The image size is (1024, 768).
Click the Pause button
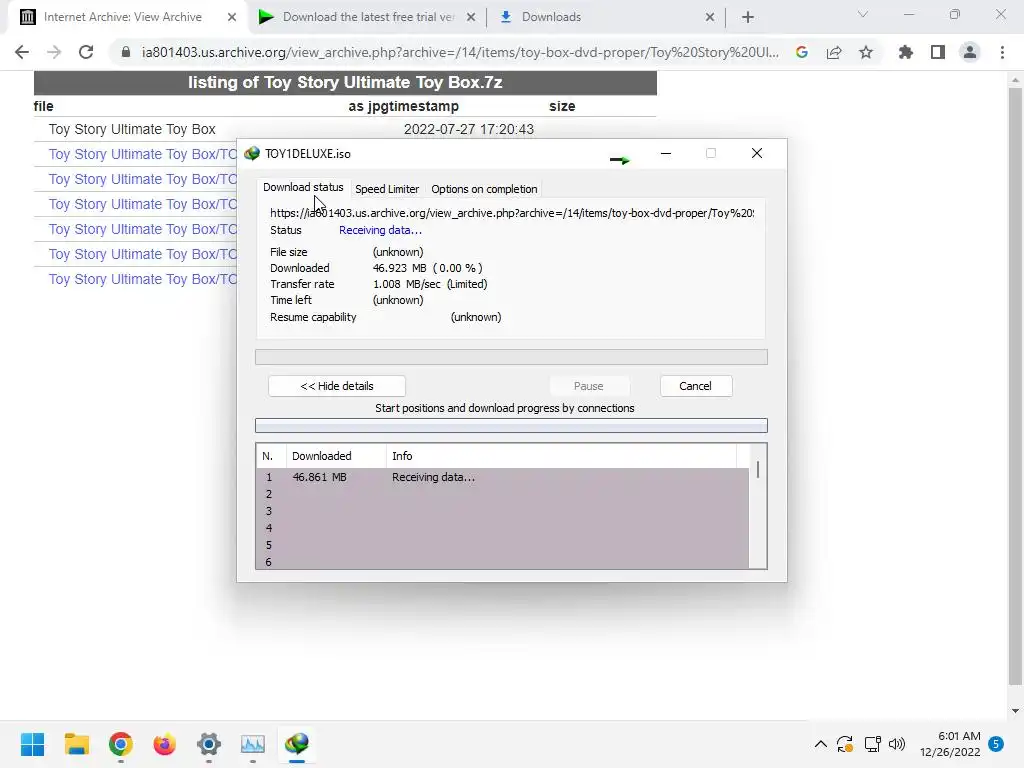tap(588, 386)
